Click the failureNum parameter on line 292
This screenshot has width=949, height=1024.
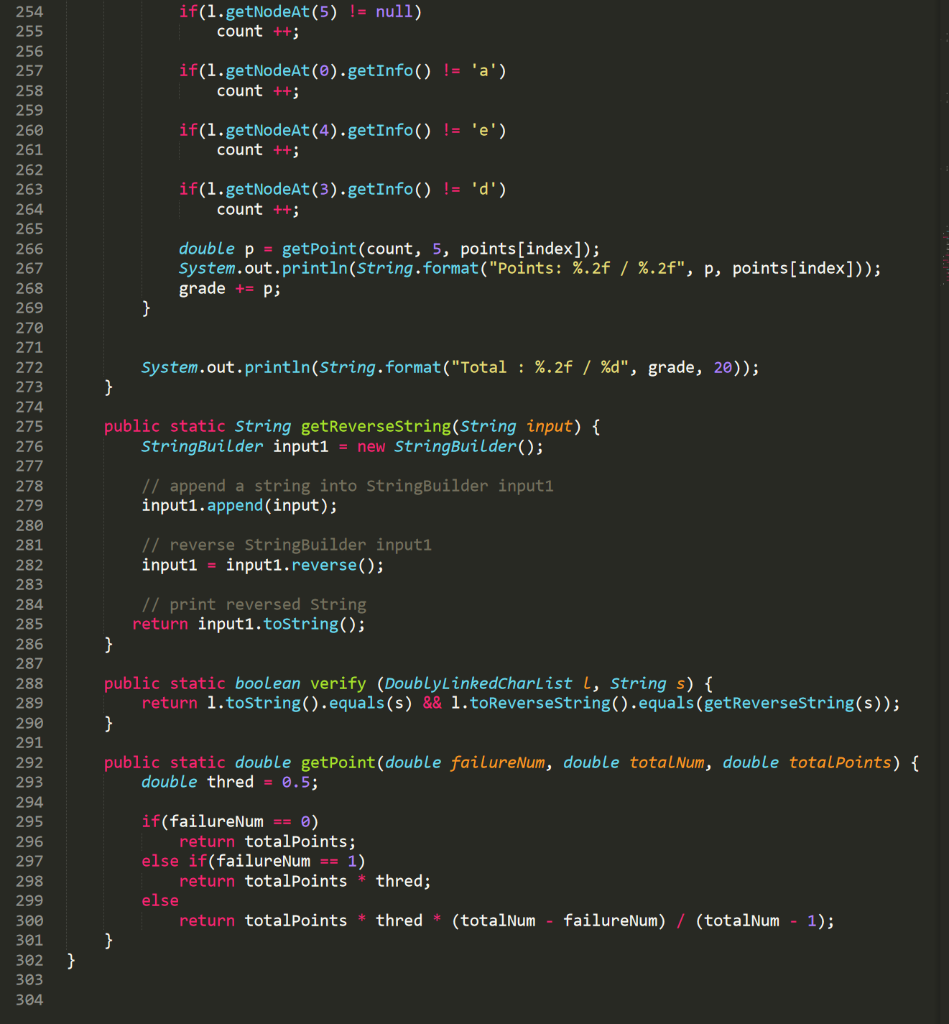(x=497, y=762)
